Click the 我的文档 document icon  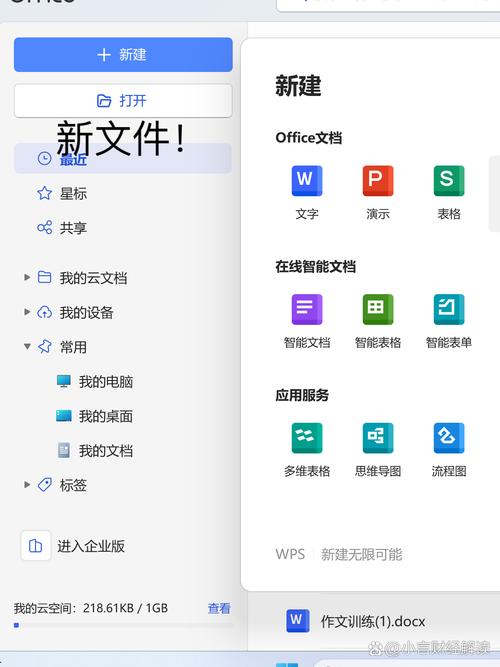coord(64,450)
